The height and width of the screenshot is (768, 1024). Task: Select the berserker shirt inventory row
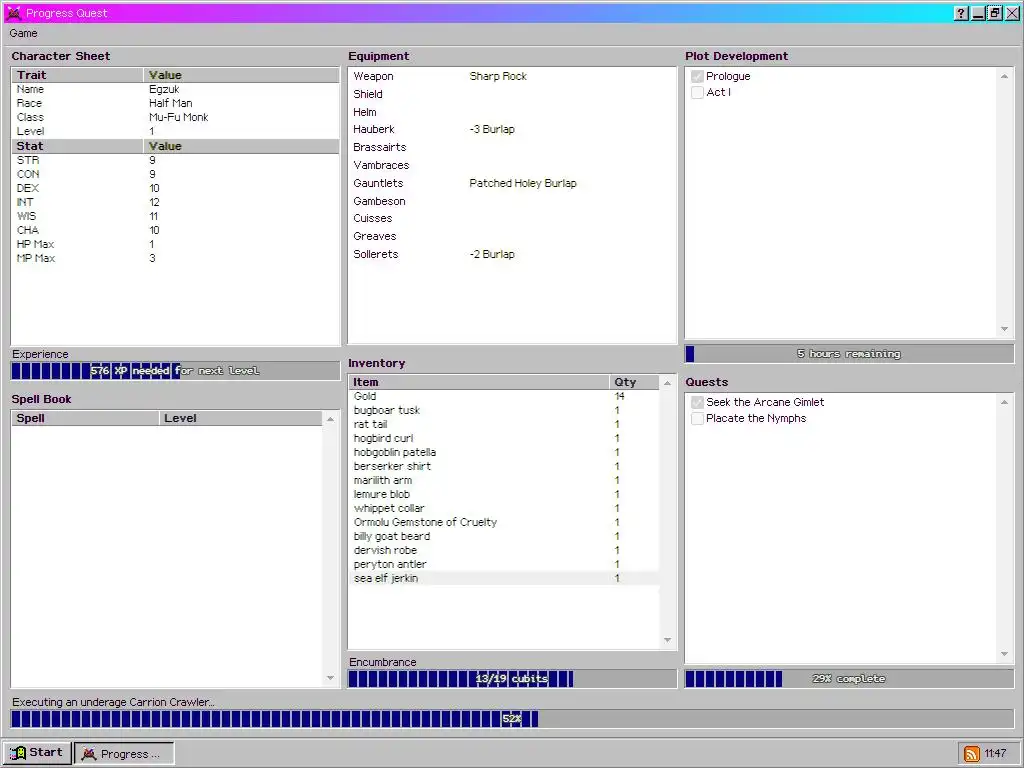504,466
